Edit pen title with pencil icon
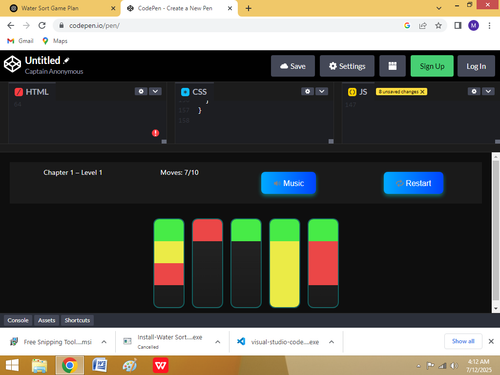 click(x=66, y=60)
